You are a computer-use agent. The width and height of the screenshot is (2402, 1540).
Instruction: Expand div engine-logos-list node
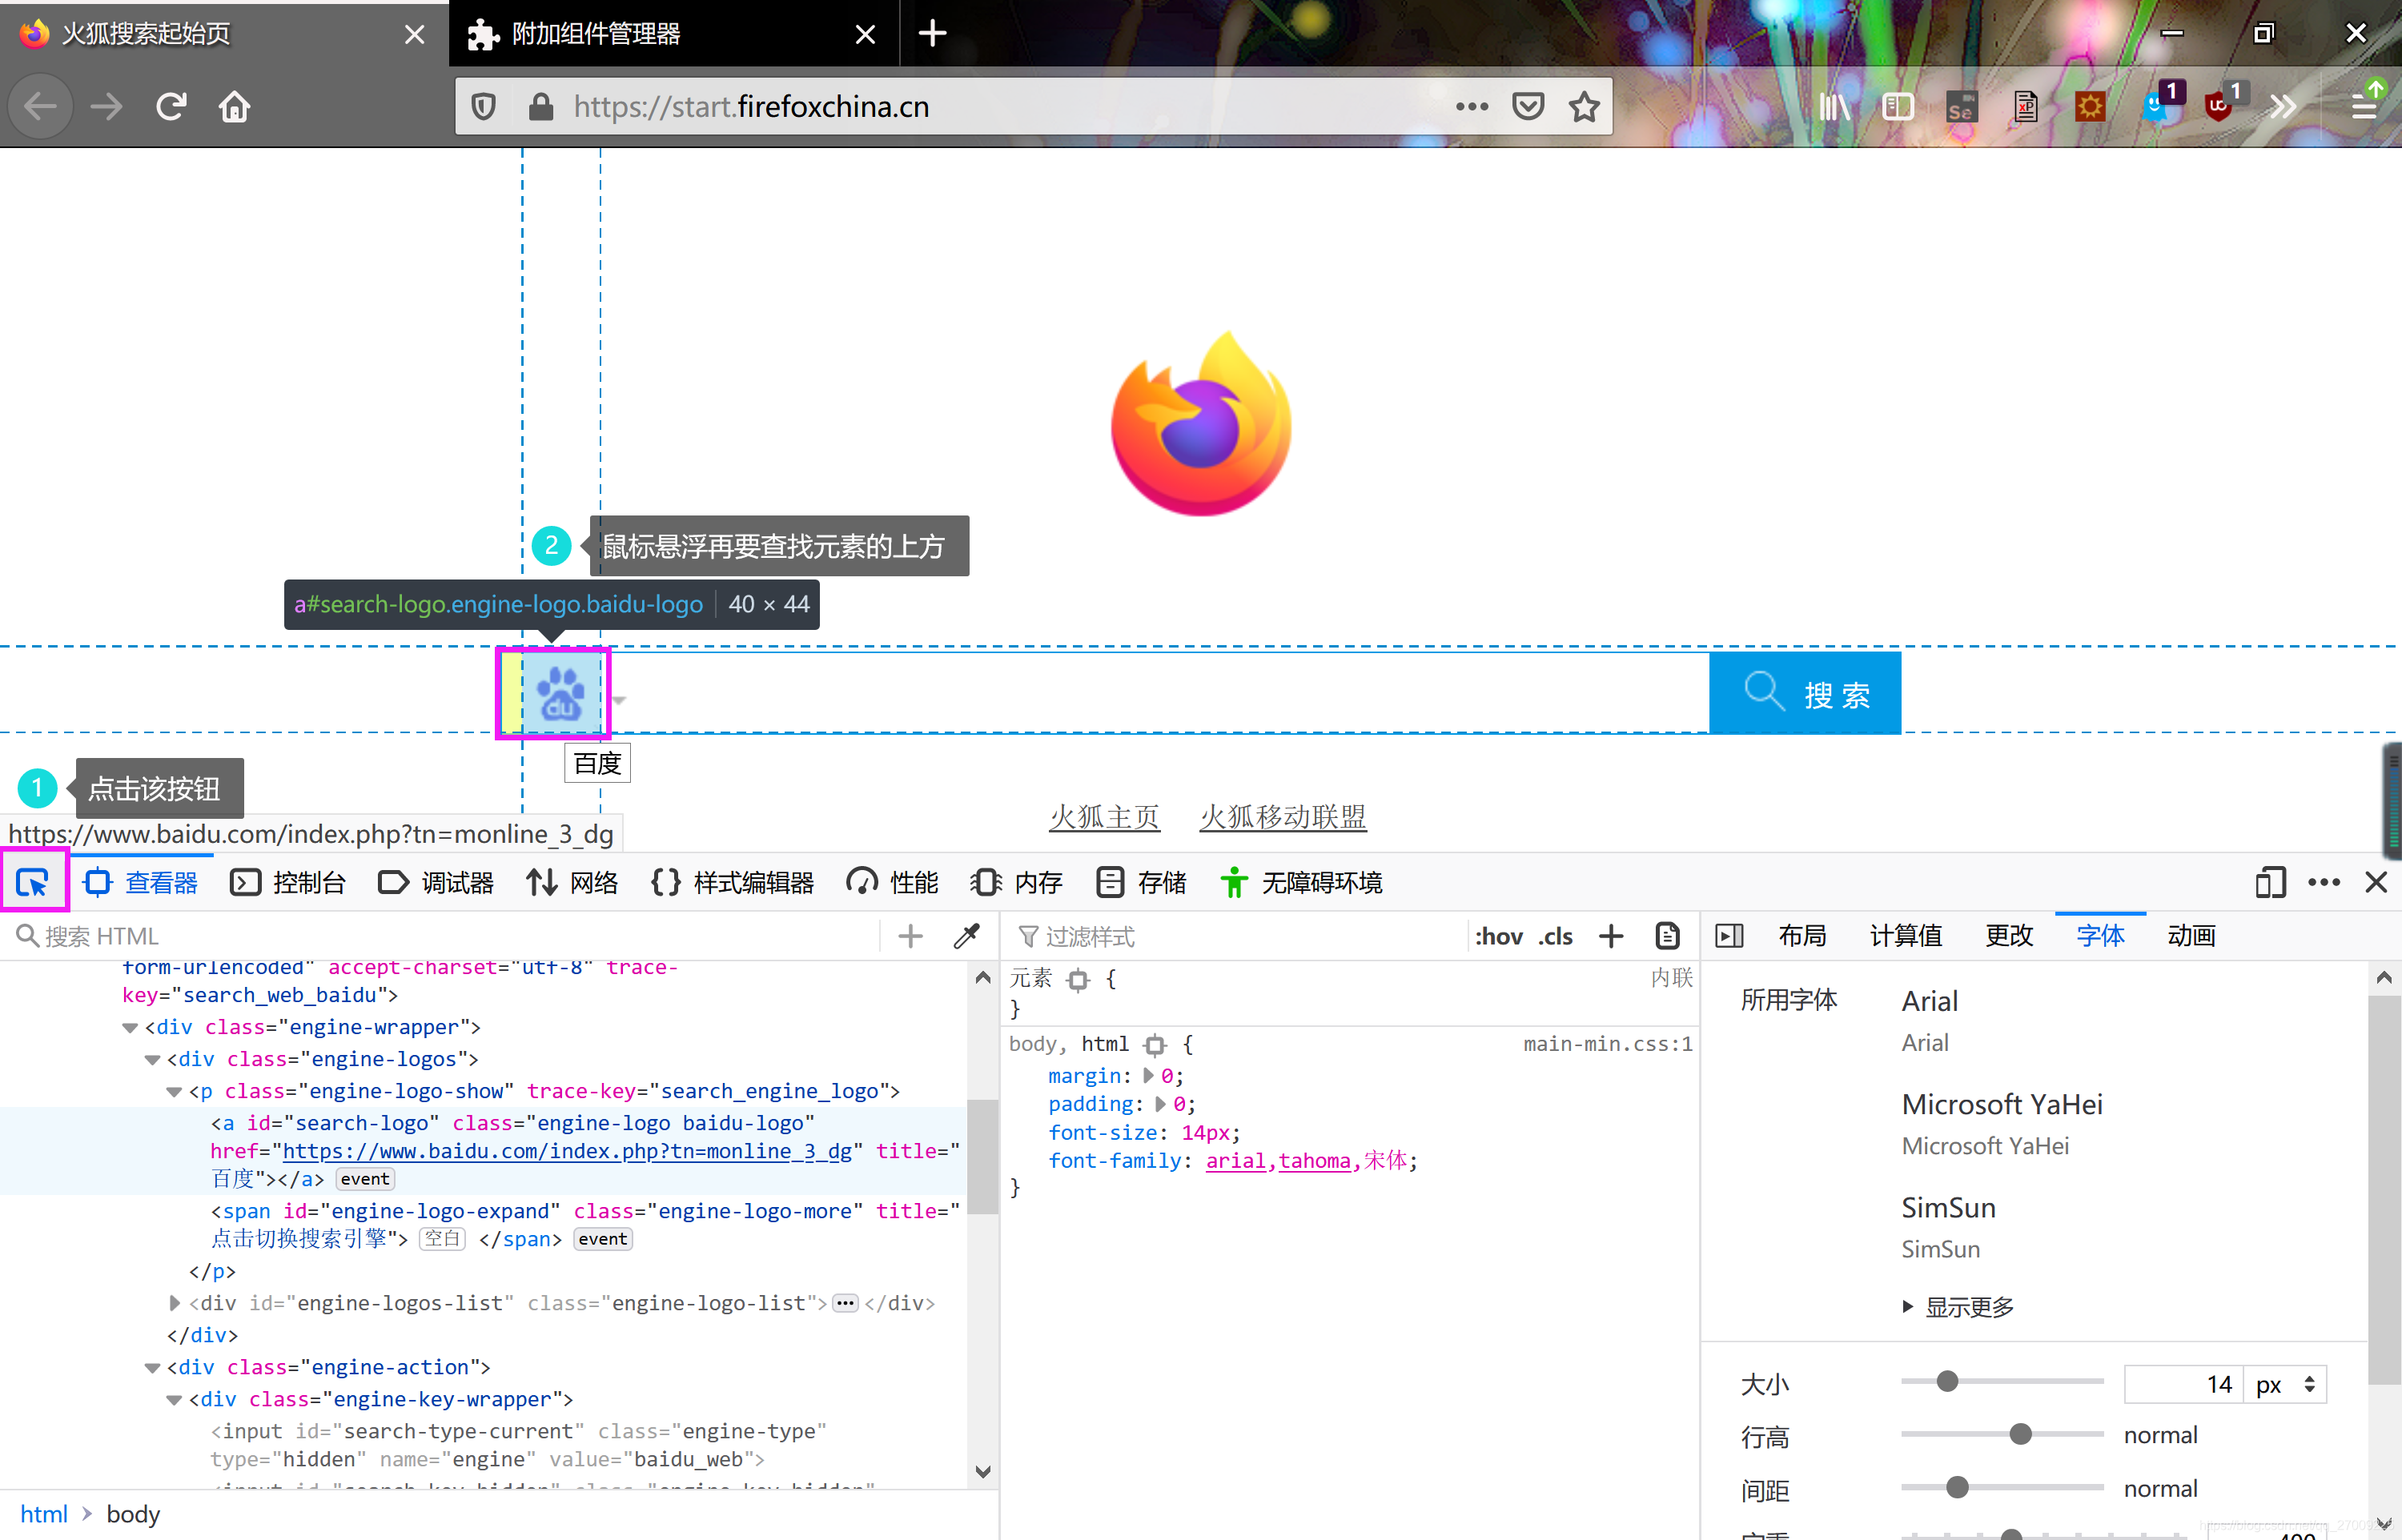click(174, 1303)
